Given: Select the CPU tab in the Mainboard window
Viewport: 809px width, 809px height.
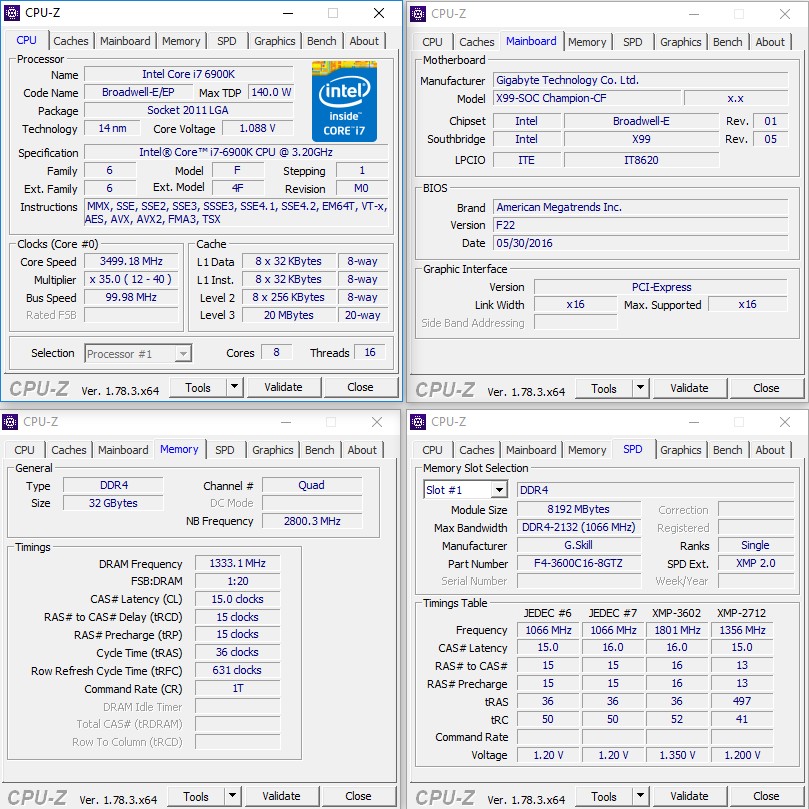Looking at the screenshot, I should point(432,42).
